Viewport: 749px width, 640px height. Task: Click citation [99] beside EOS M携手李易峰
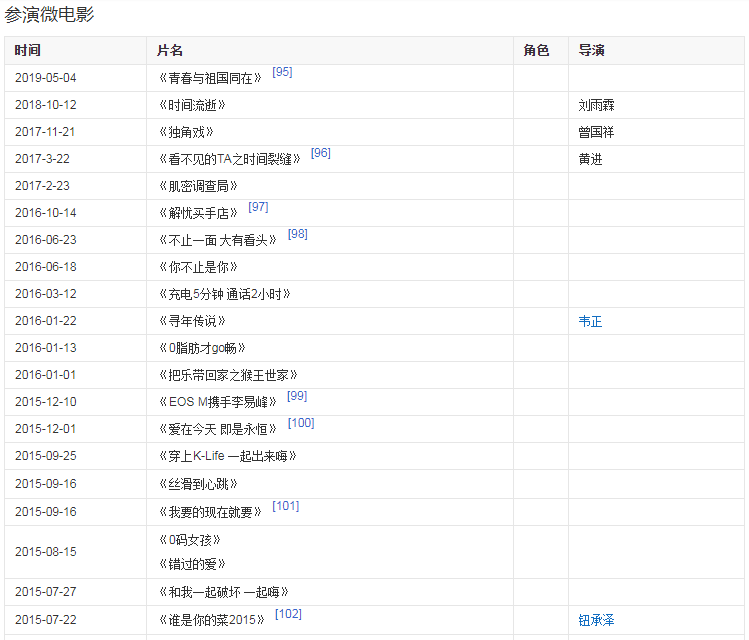tap(297, 396)
